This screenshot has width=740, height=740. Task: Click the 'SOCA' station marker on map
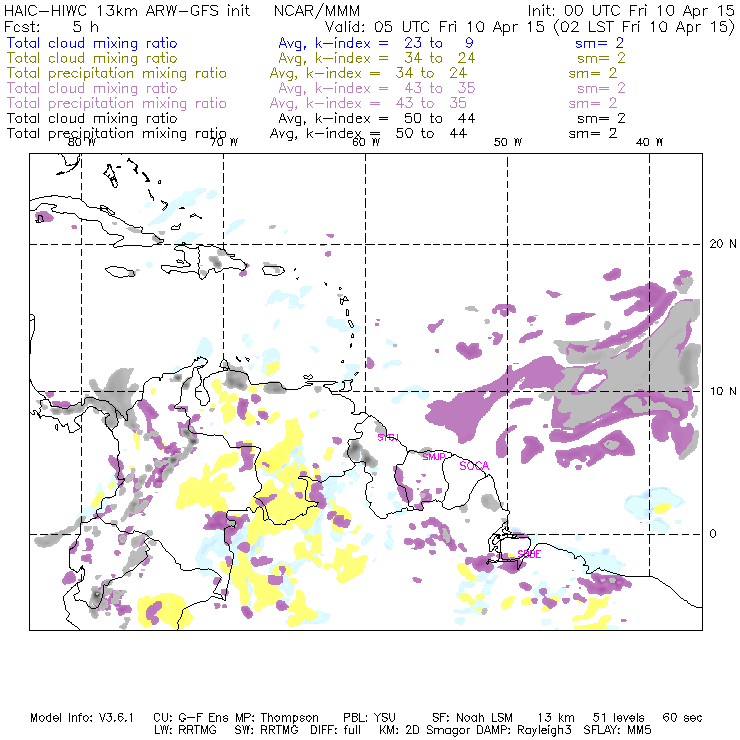(474, 466)
